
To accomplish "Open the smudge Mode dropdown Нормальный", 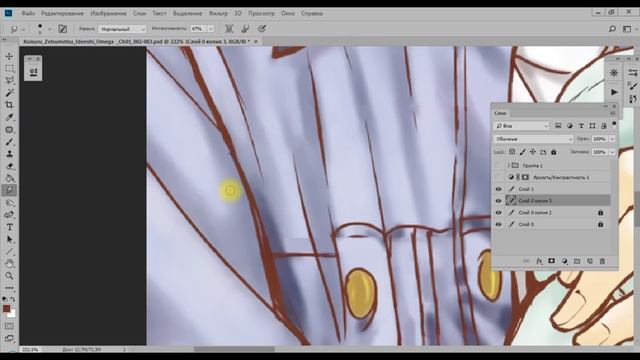I will pos(122,29).
